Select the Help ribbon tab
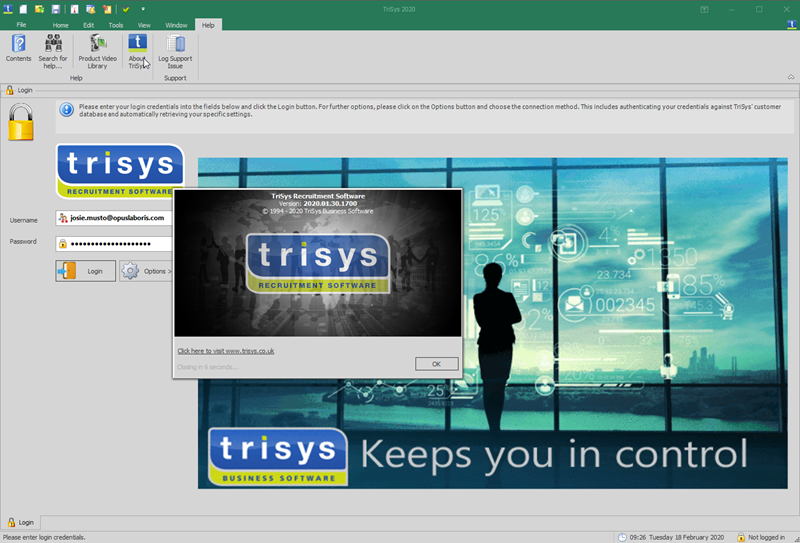 [208, 25]
